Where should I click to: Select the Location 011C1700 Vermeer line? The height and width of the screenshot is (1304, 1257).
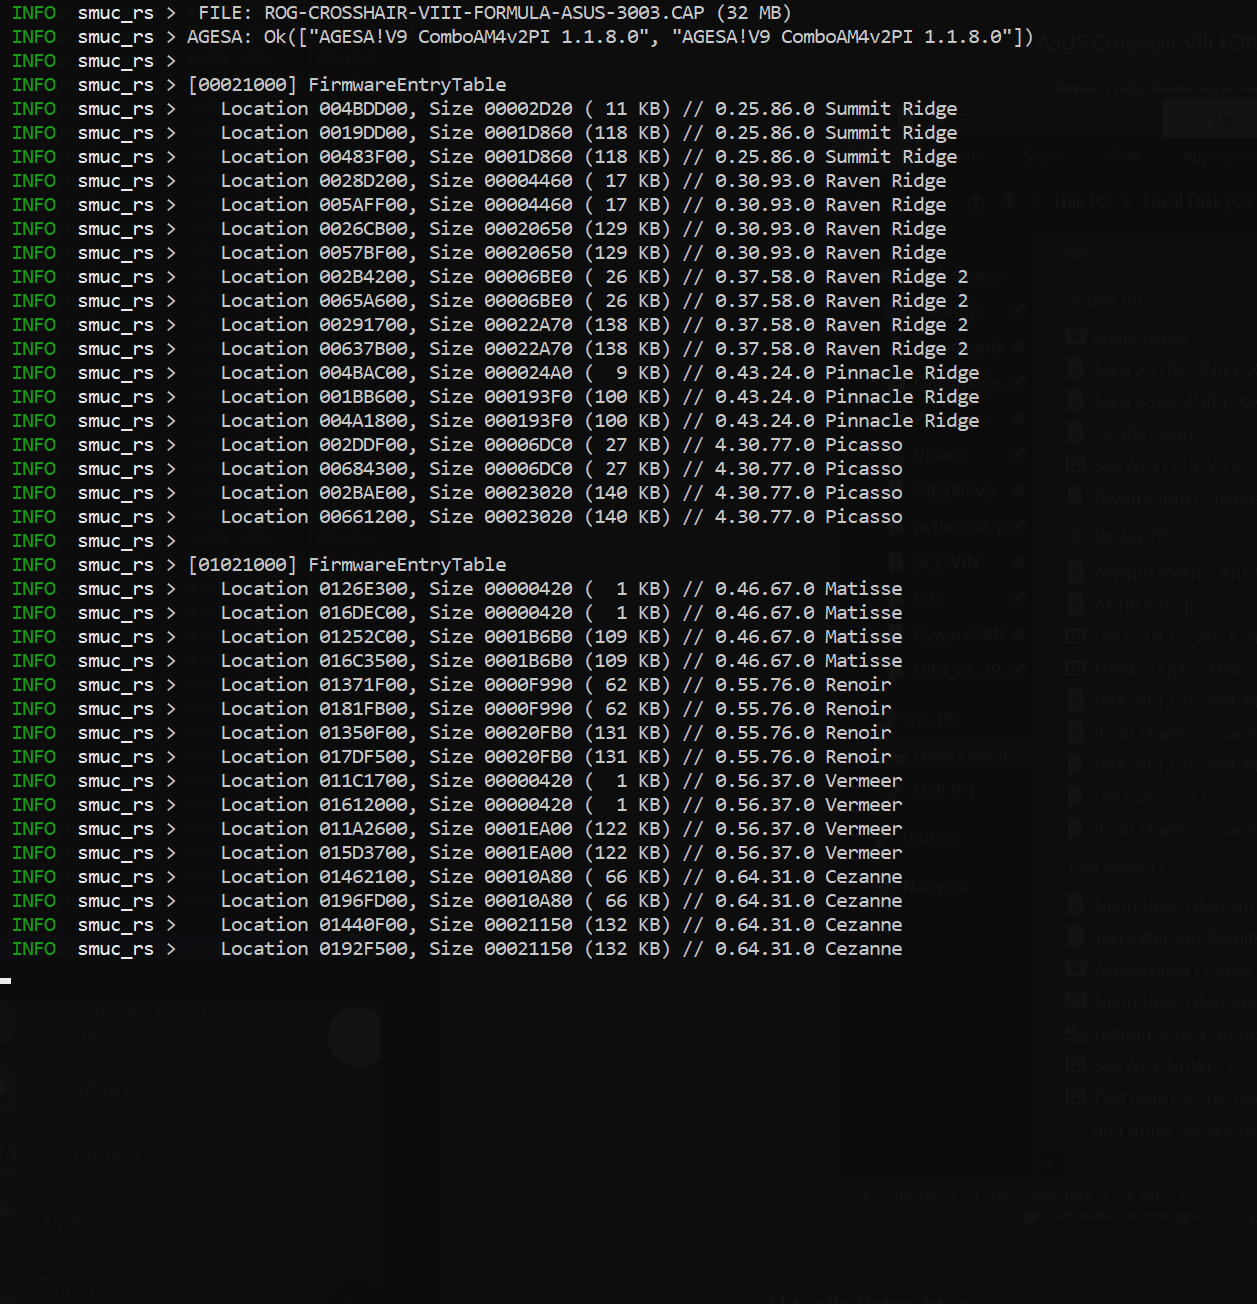[x=457, y=781]
